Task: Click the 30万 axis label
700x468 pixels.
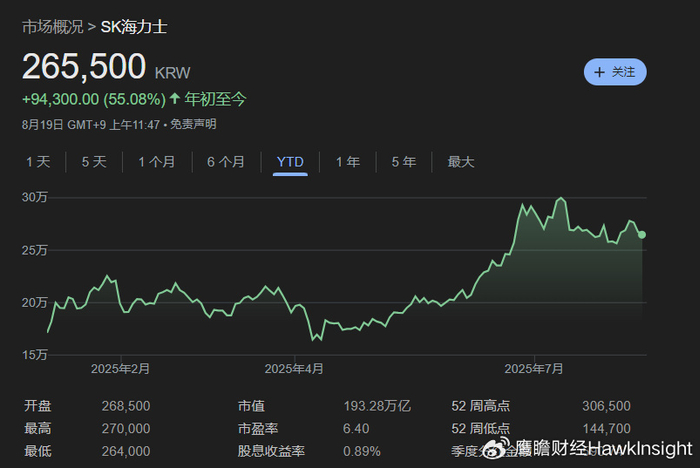Action: pyautogui.click(x=34, y=197)
